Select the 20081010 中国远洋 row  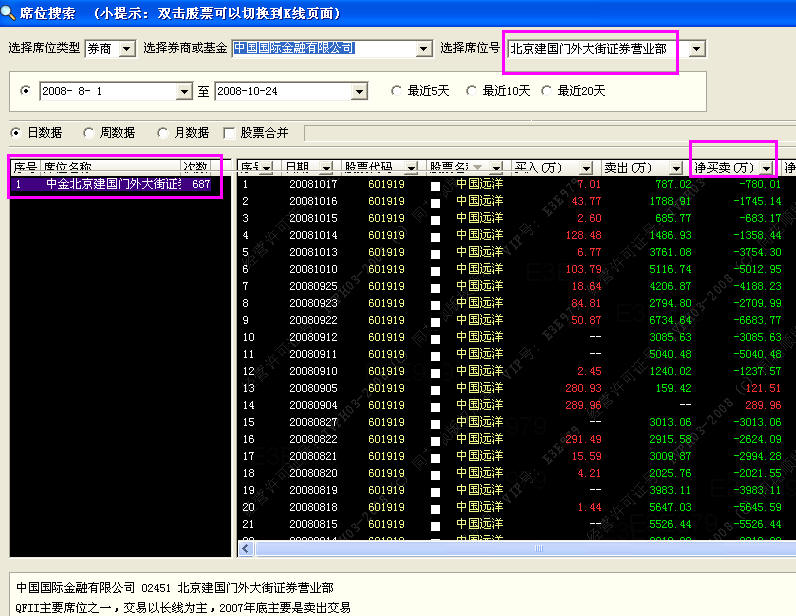(480, 269)
